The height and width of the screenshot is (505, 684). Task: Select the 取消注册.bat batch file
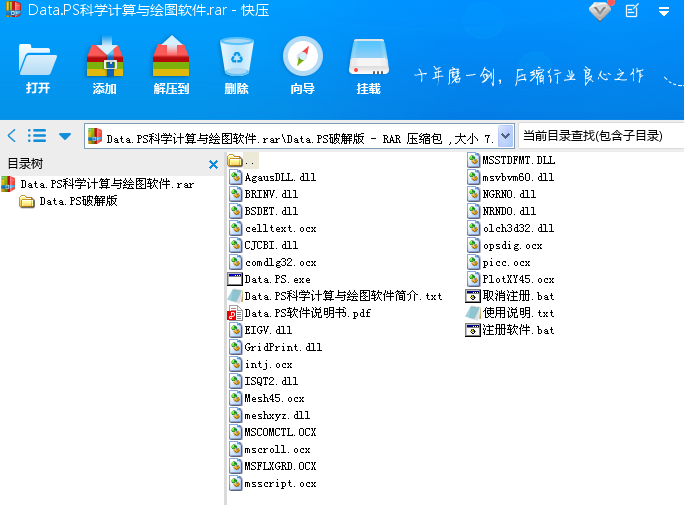click(510, 296)
